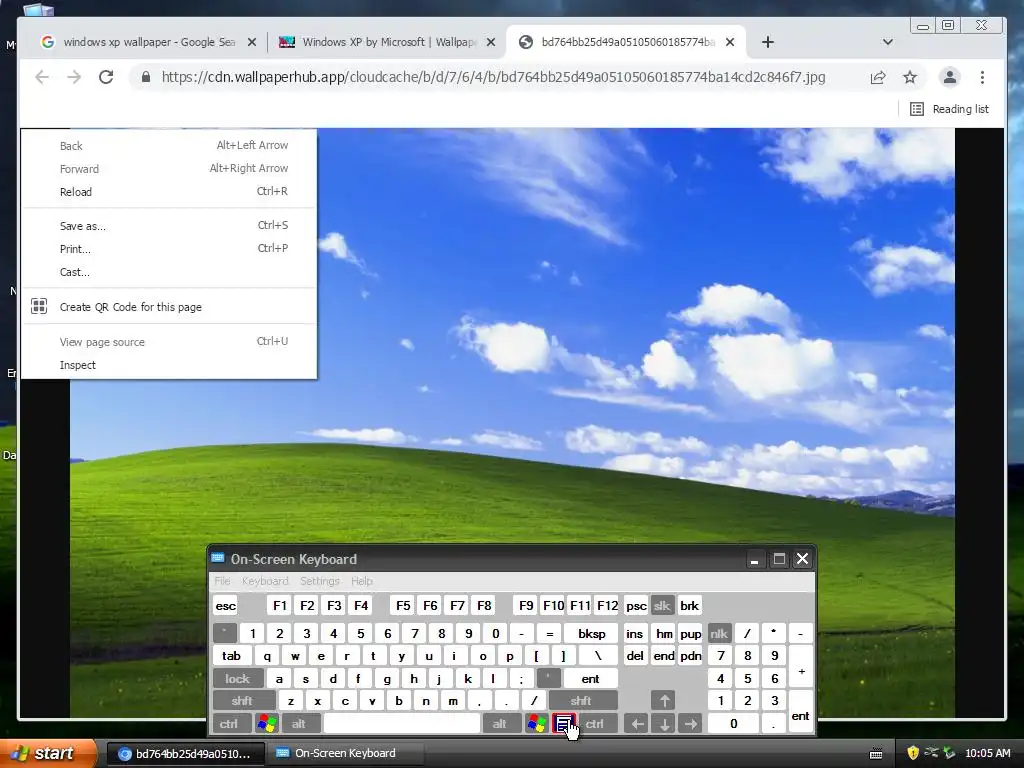The image size is (1024, 768).
Task: Open the Help menu of On-Screen Keyboard
Action: coord(362,581)
